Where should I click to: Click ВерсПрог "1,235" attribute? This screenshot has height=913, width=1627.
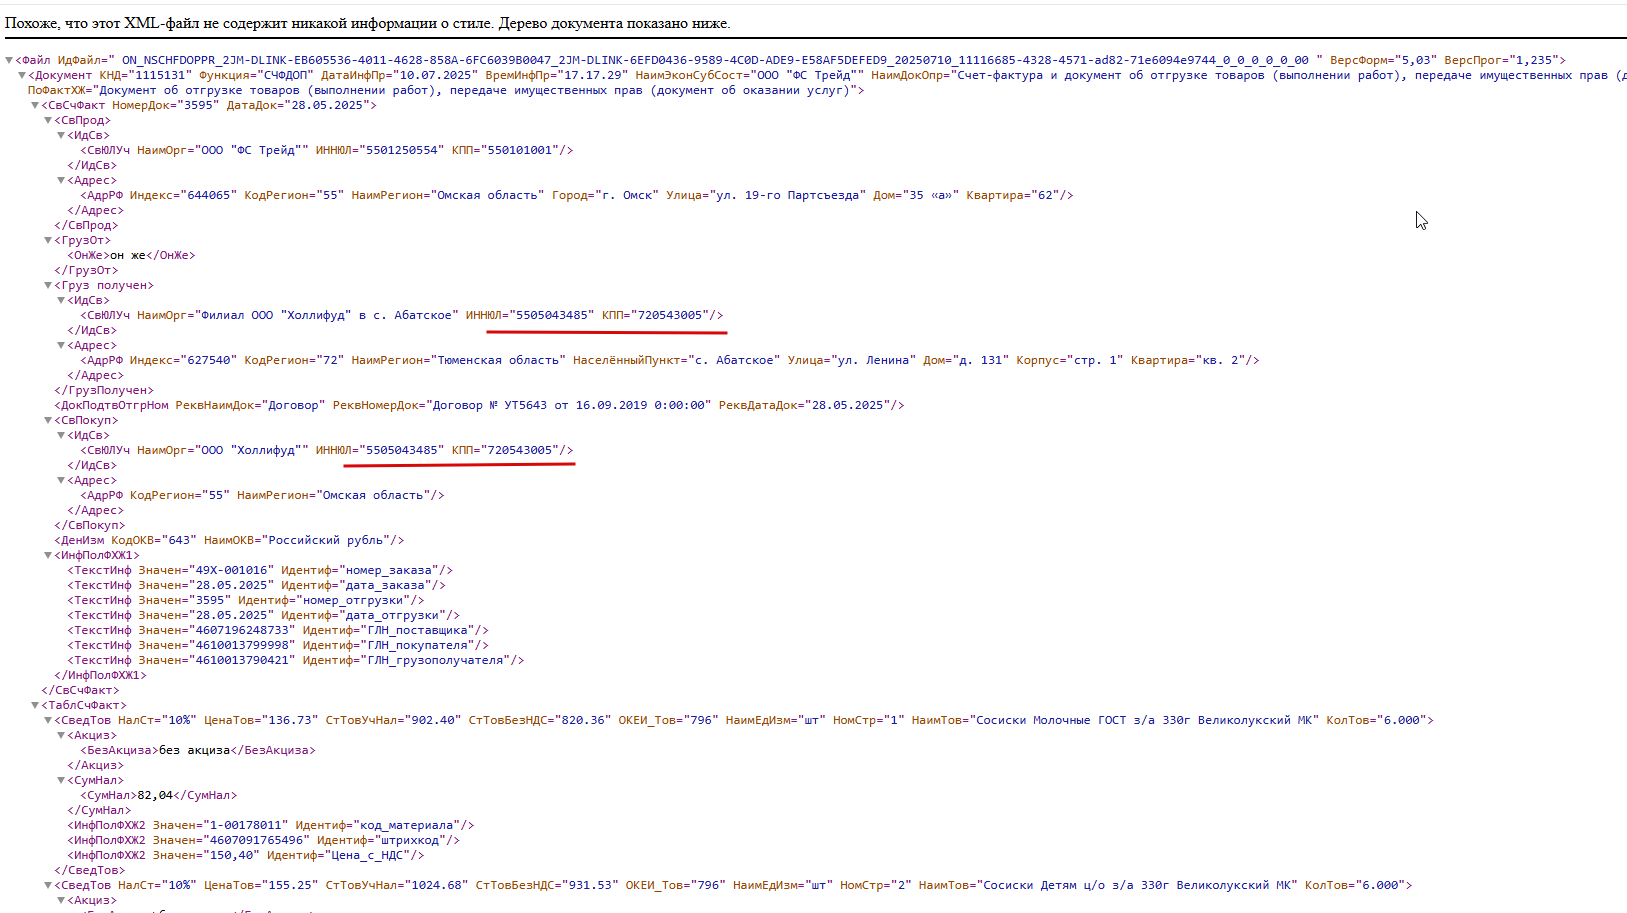pos(1501,60)
